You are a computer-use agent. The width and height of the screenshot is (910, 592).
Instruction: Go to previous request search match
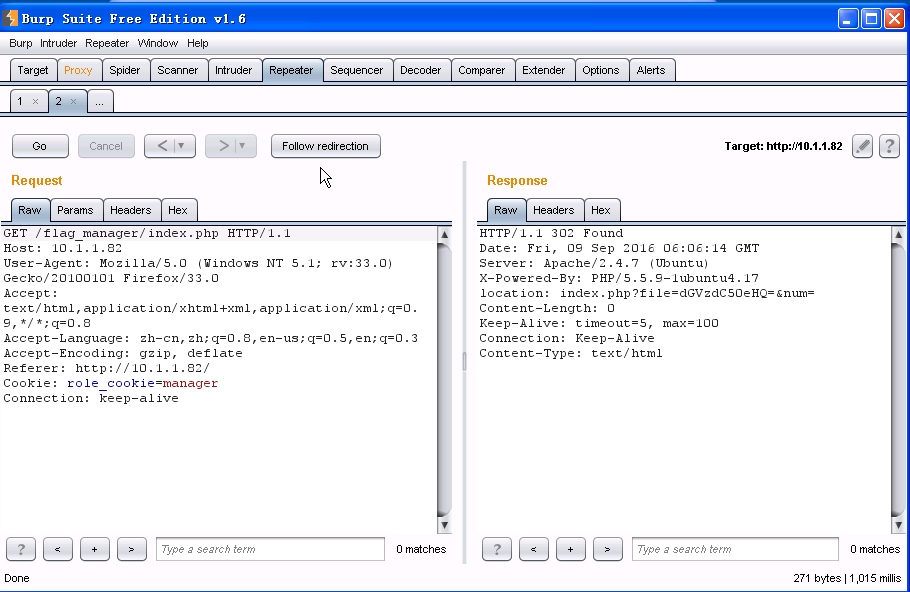click(57, 549)
